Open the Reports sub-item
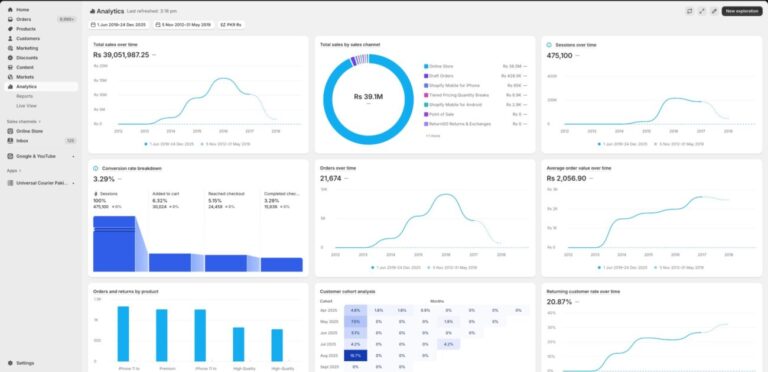The width and height of the screenshot is (768, 372). tap(24, 96)
